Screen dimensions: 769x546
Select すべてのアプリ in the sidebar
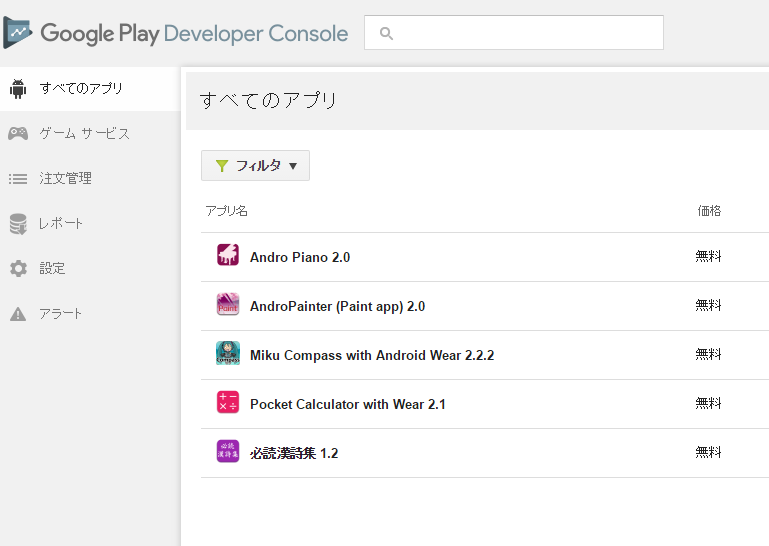click(82, 88)
